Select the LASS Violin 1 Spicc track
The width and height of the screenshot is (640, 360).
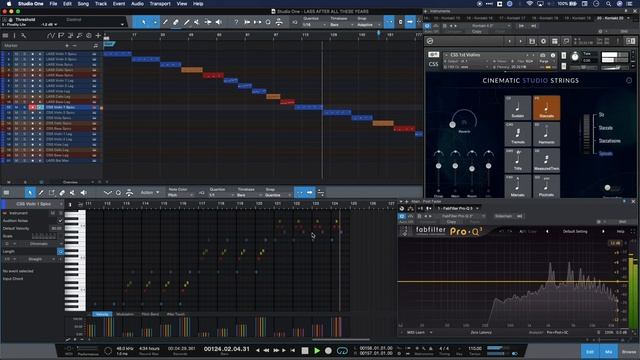pos(61,54)
